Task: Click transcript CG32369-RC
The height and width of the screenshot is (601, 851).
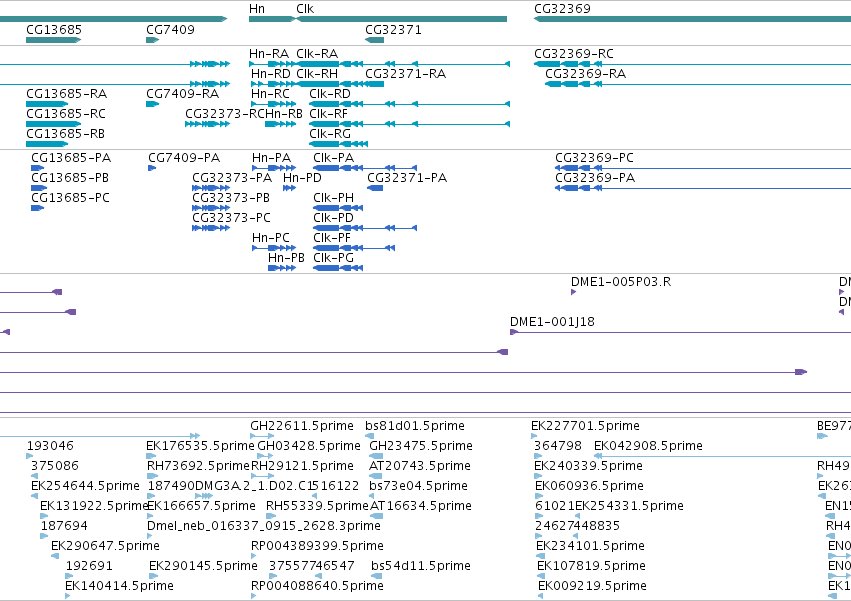Action: pyautogui.click(x=574, y=54)
